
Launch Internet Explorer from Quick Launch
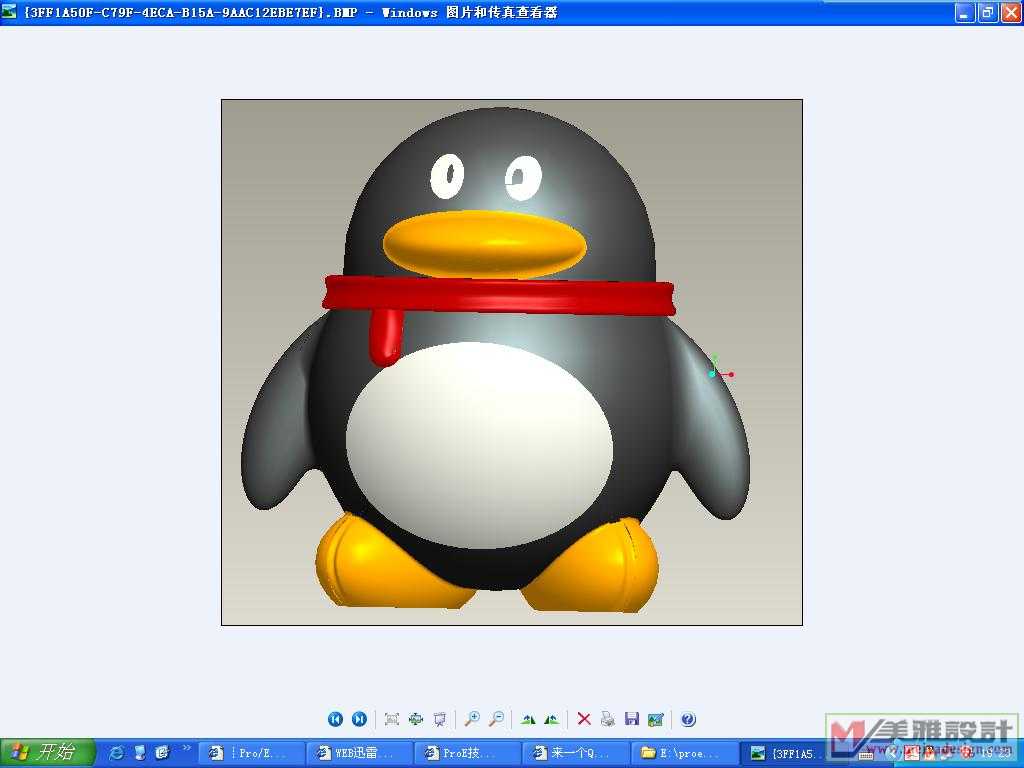pos(117,753)
